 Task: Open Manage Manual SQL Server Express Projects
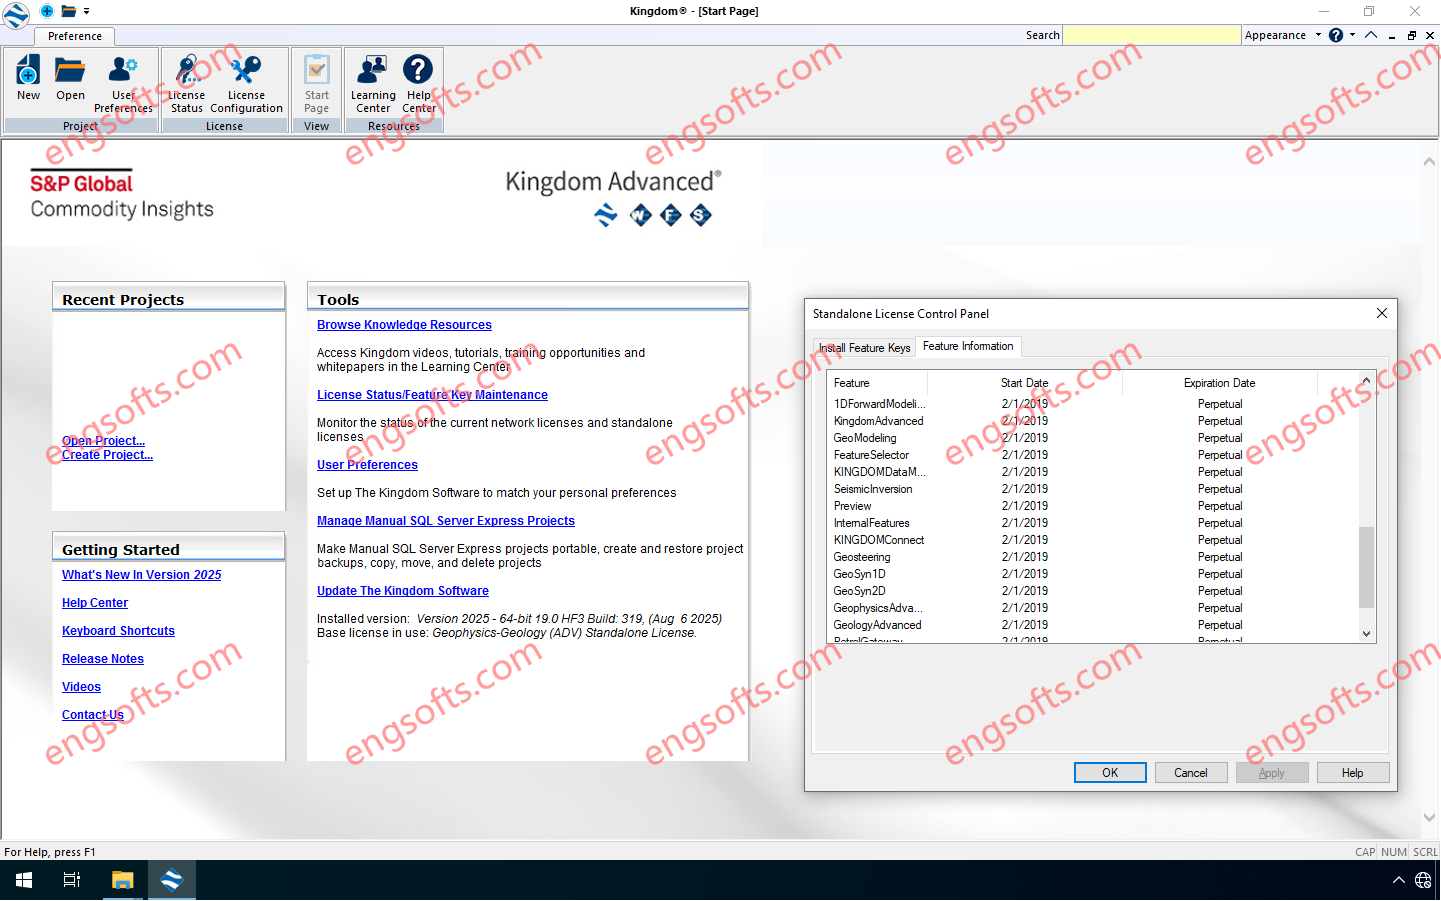(446, 521)
